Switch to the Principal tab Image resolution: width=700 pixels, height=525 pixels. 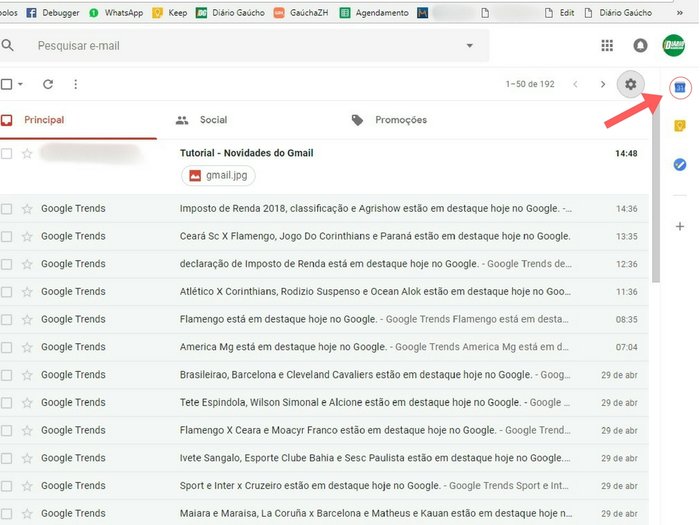pos(79,120)
